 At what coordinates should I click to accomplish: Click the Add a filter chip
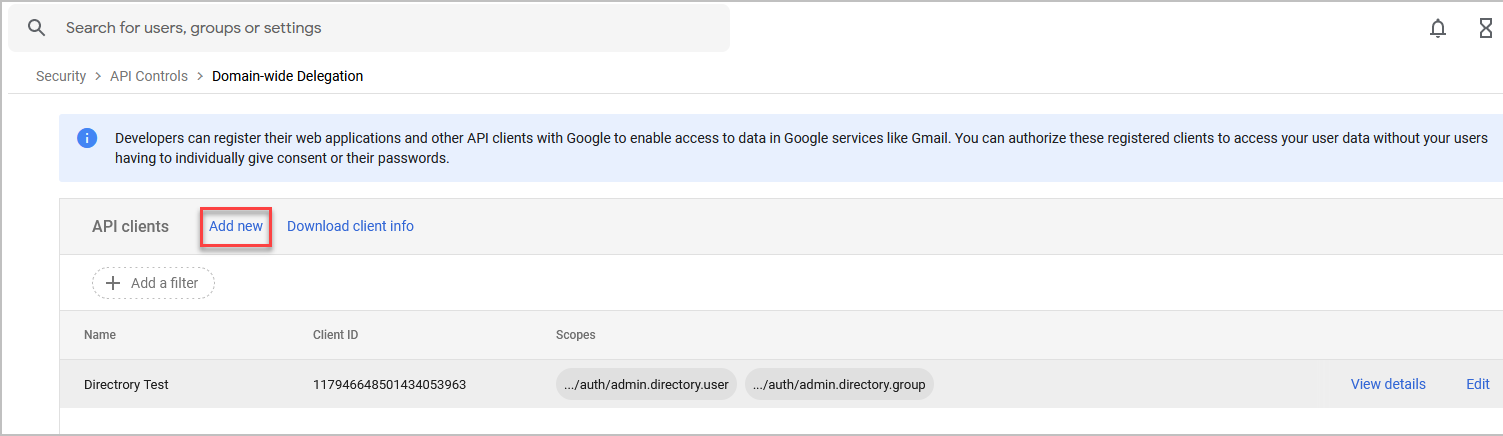153,283
